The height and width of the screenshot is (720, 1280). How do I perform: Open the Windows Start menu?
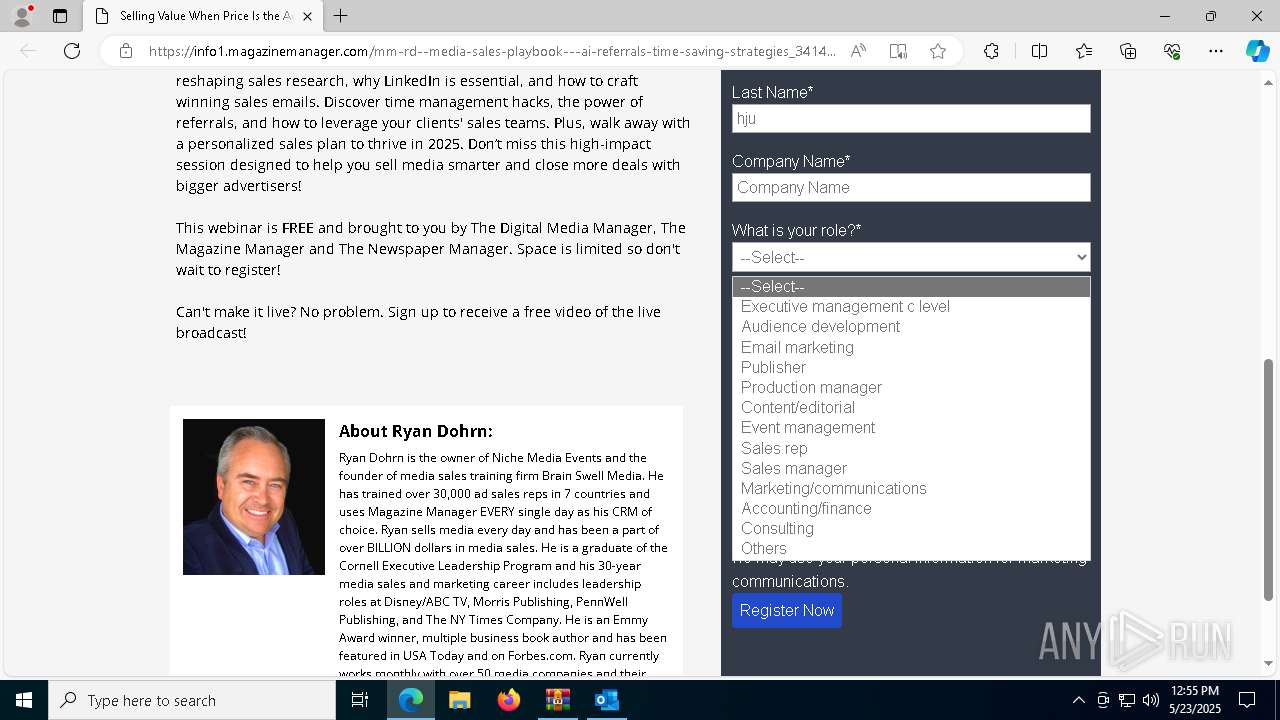24,700
